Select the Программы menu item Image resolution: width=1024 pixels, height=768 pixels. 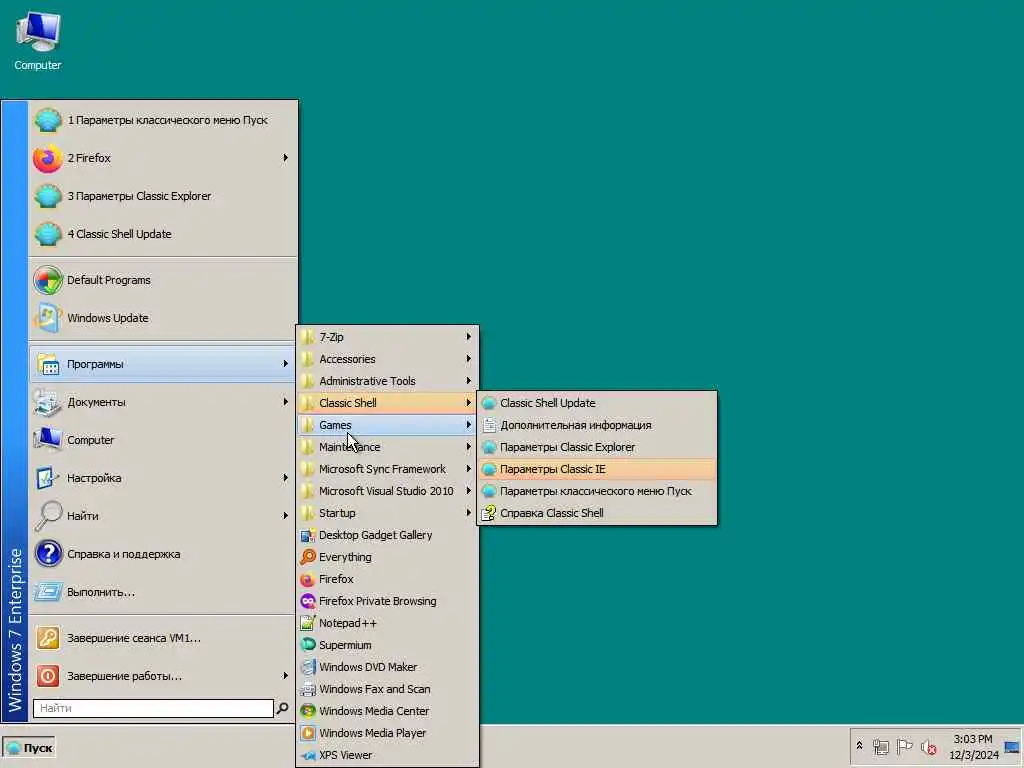click(163, 364)
